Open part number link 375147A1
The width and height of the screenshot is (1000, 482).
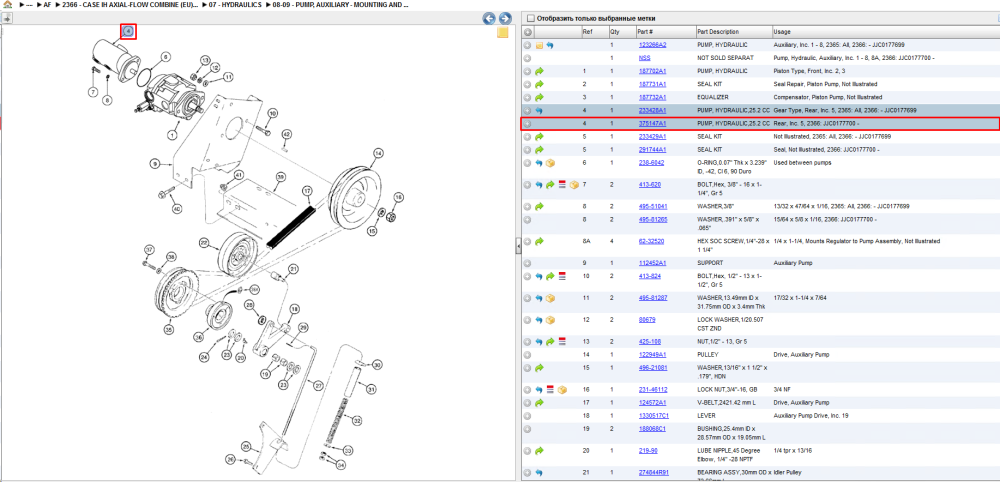tap(652, 124)
